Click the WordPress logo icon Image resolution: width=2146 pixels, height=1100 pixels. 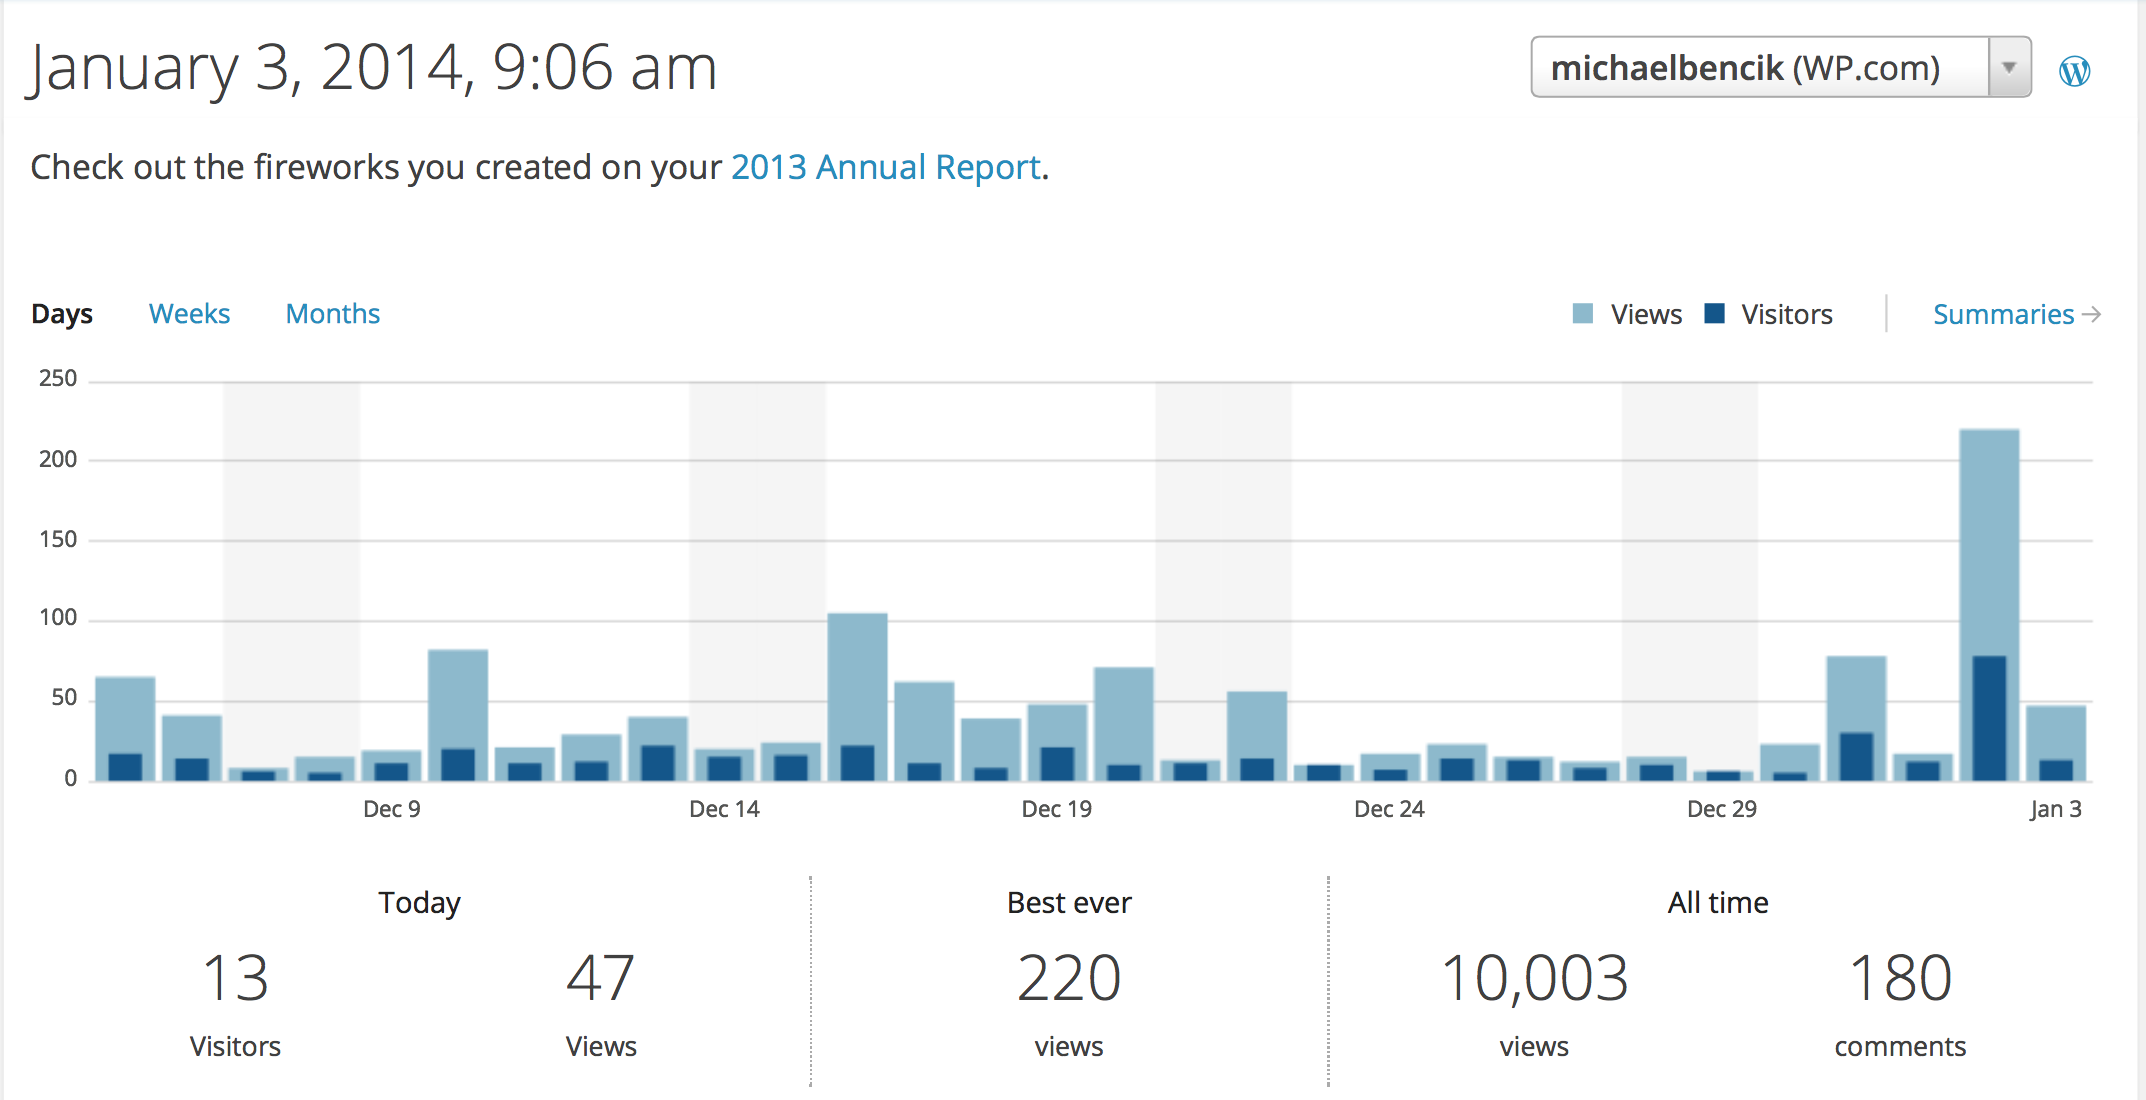coord(2074,71)
